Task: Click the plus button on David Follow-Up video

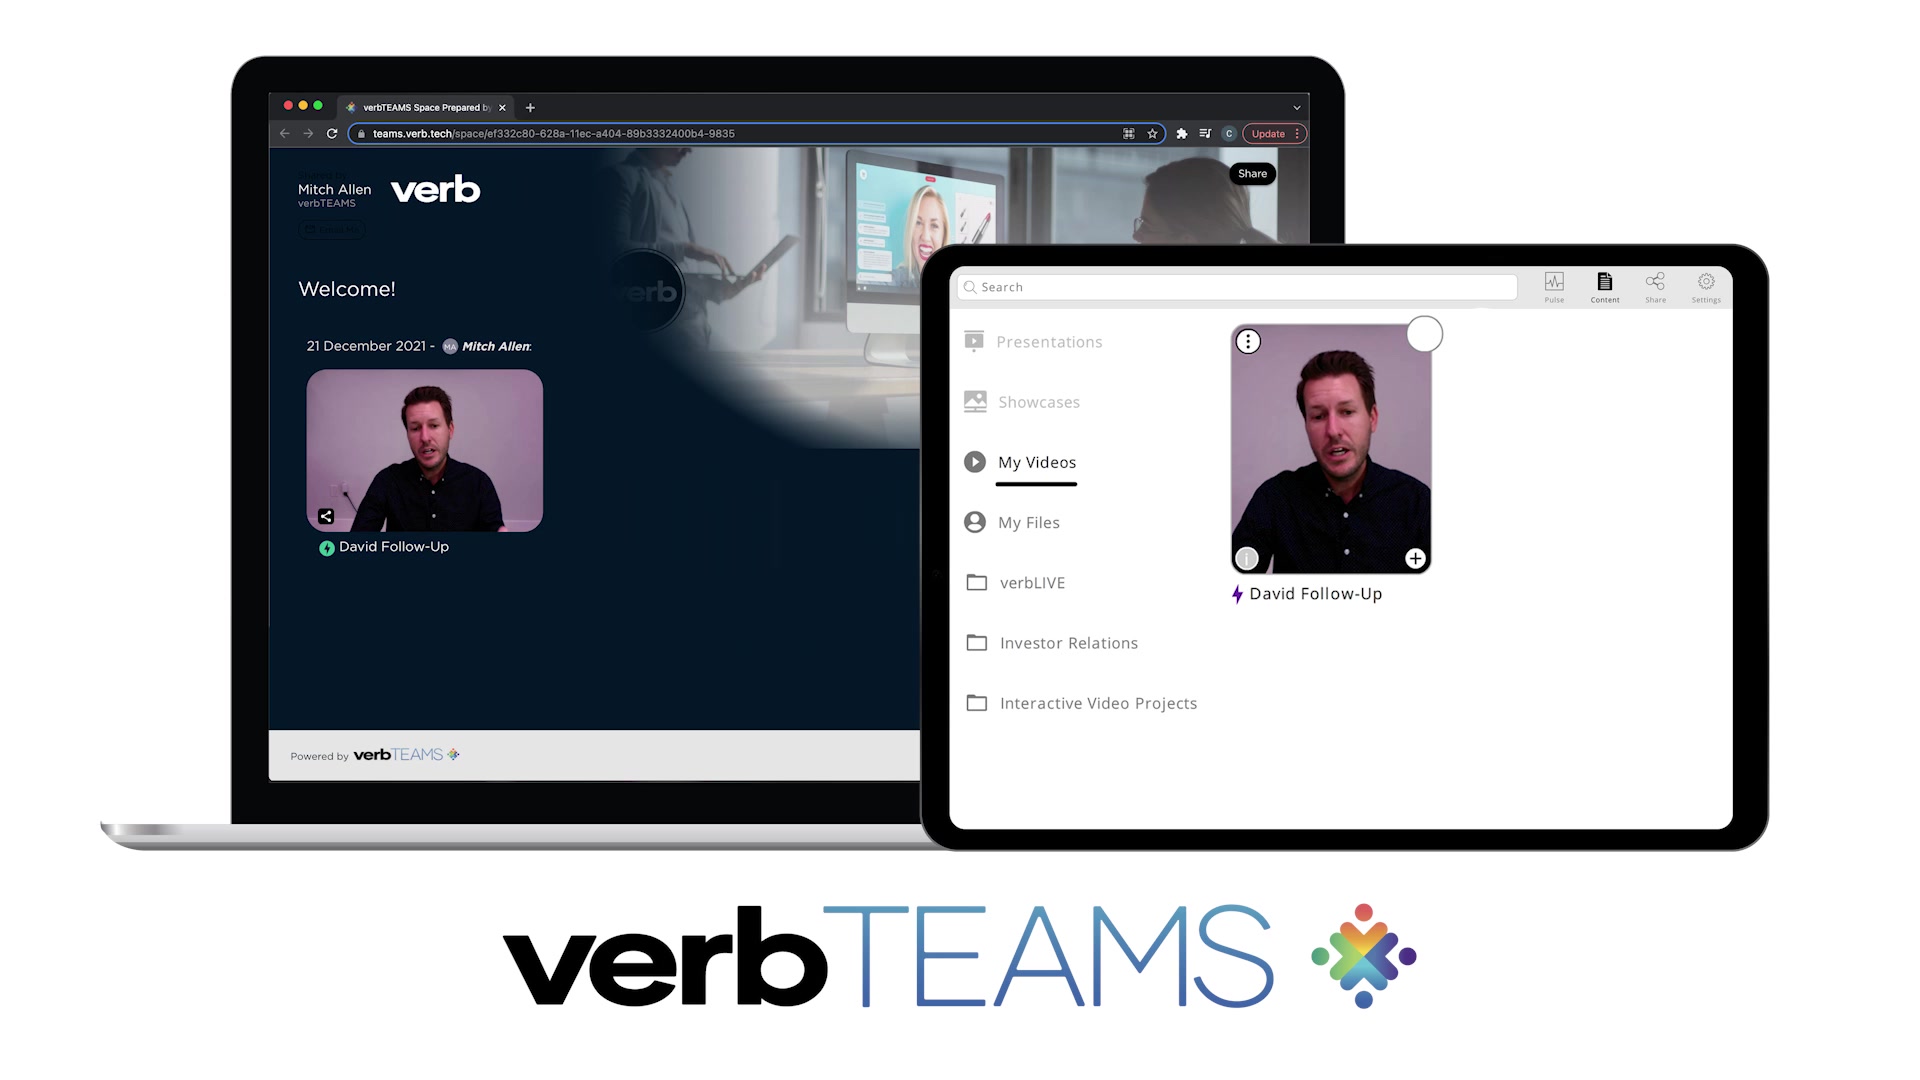Action: [1414, 558]
